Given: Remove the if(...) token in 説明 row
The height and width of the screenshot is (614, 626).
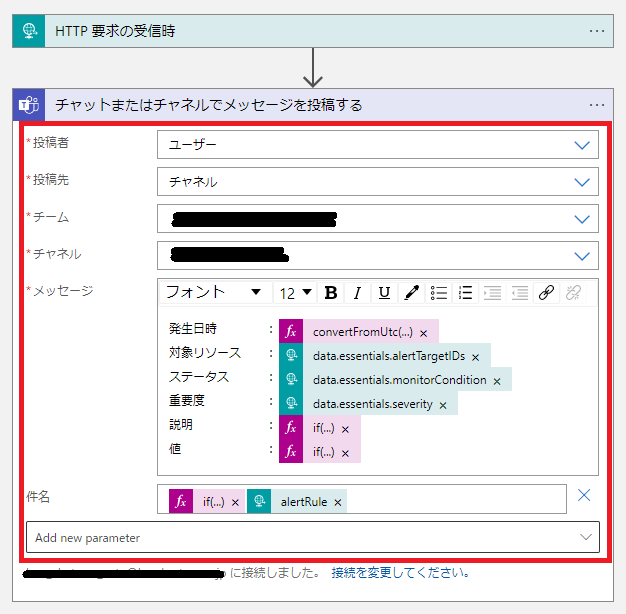Looking at the screenshot, I should [x=345, y=430].
